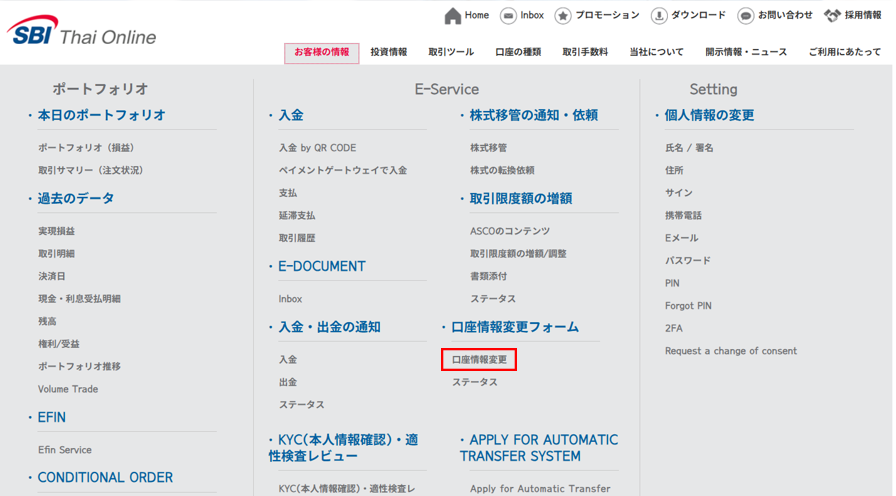Open the 取引履歴 link

(297, 238)
